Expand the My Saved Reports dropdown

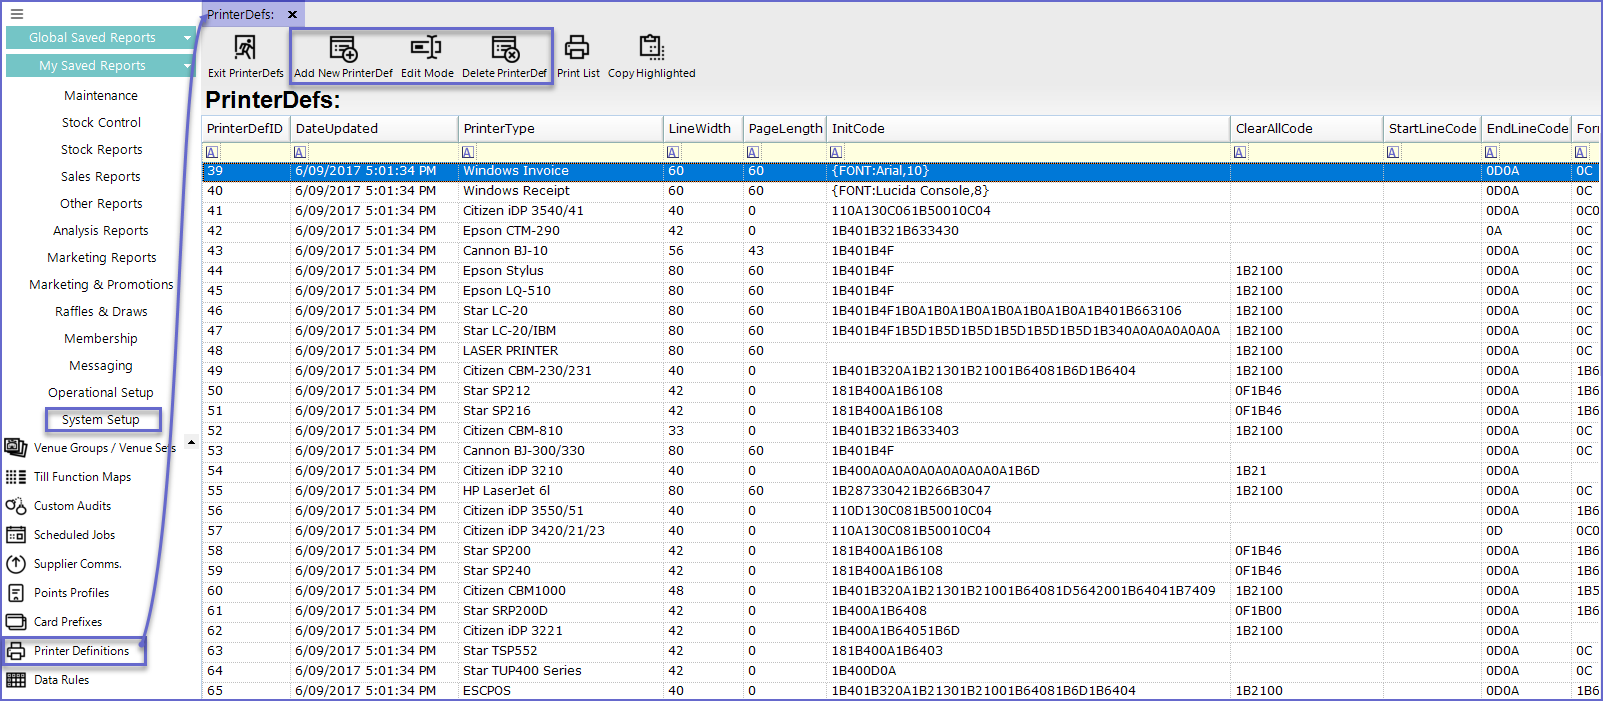[x=187, y=66]
